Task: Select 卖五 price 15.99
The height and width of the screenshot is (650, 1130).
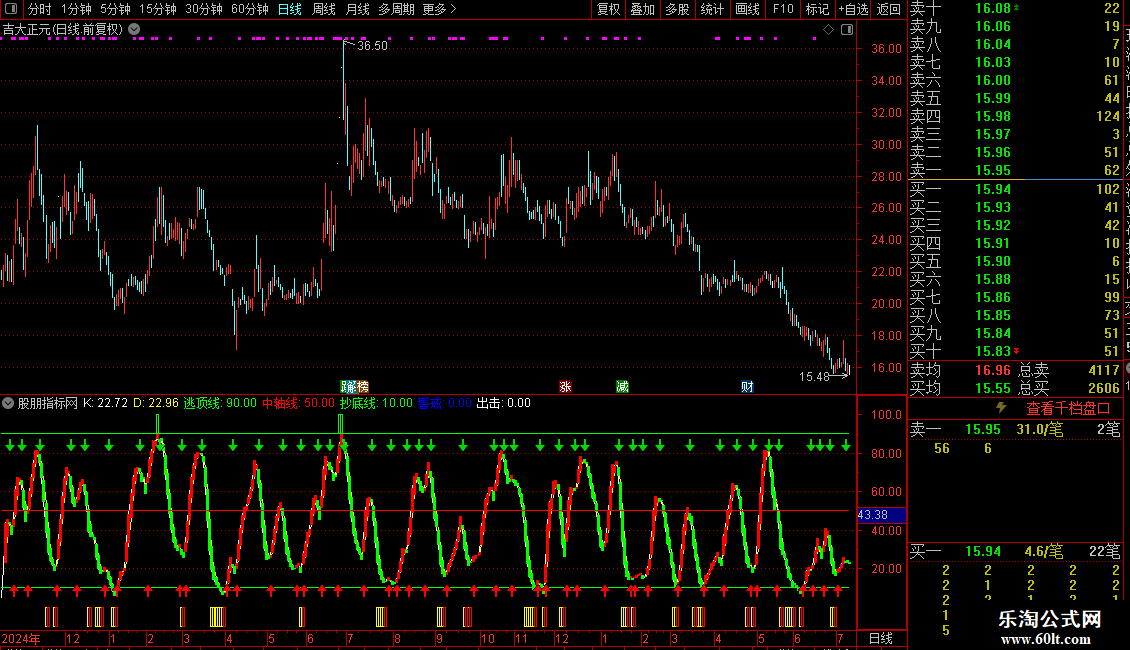Action: [992, 98]
